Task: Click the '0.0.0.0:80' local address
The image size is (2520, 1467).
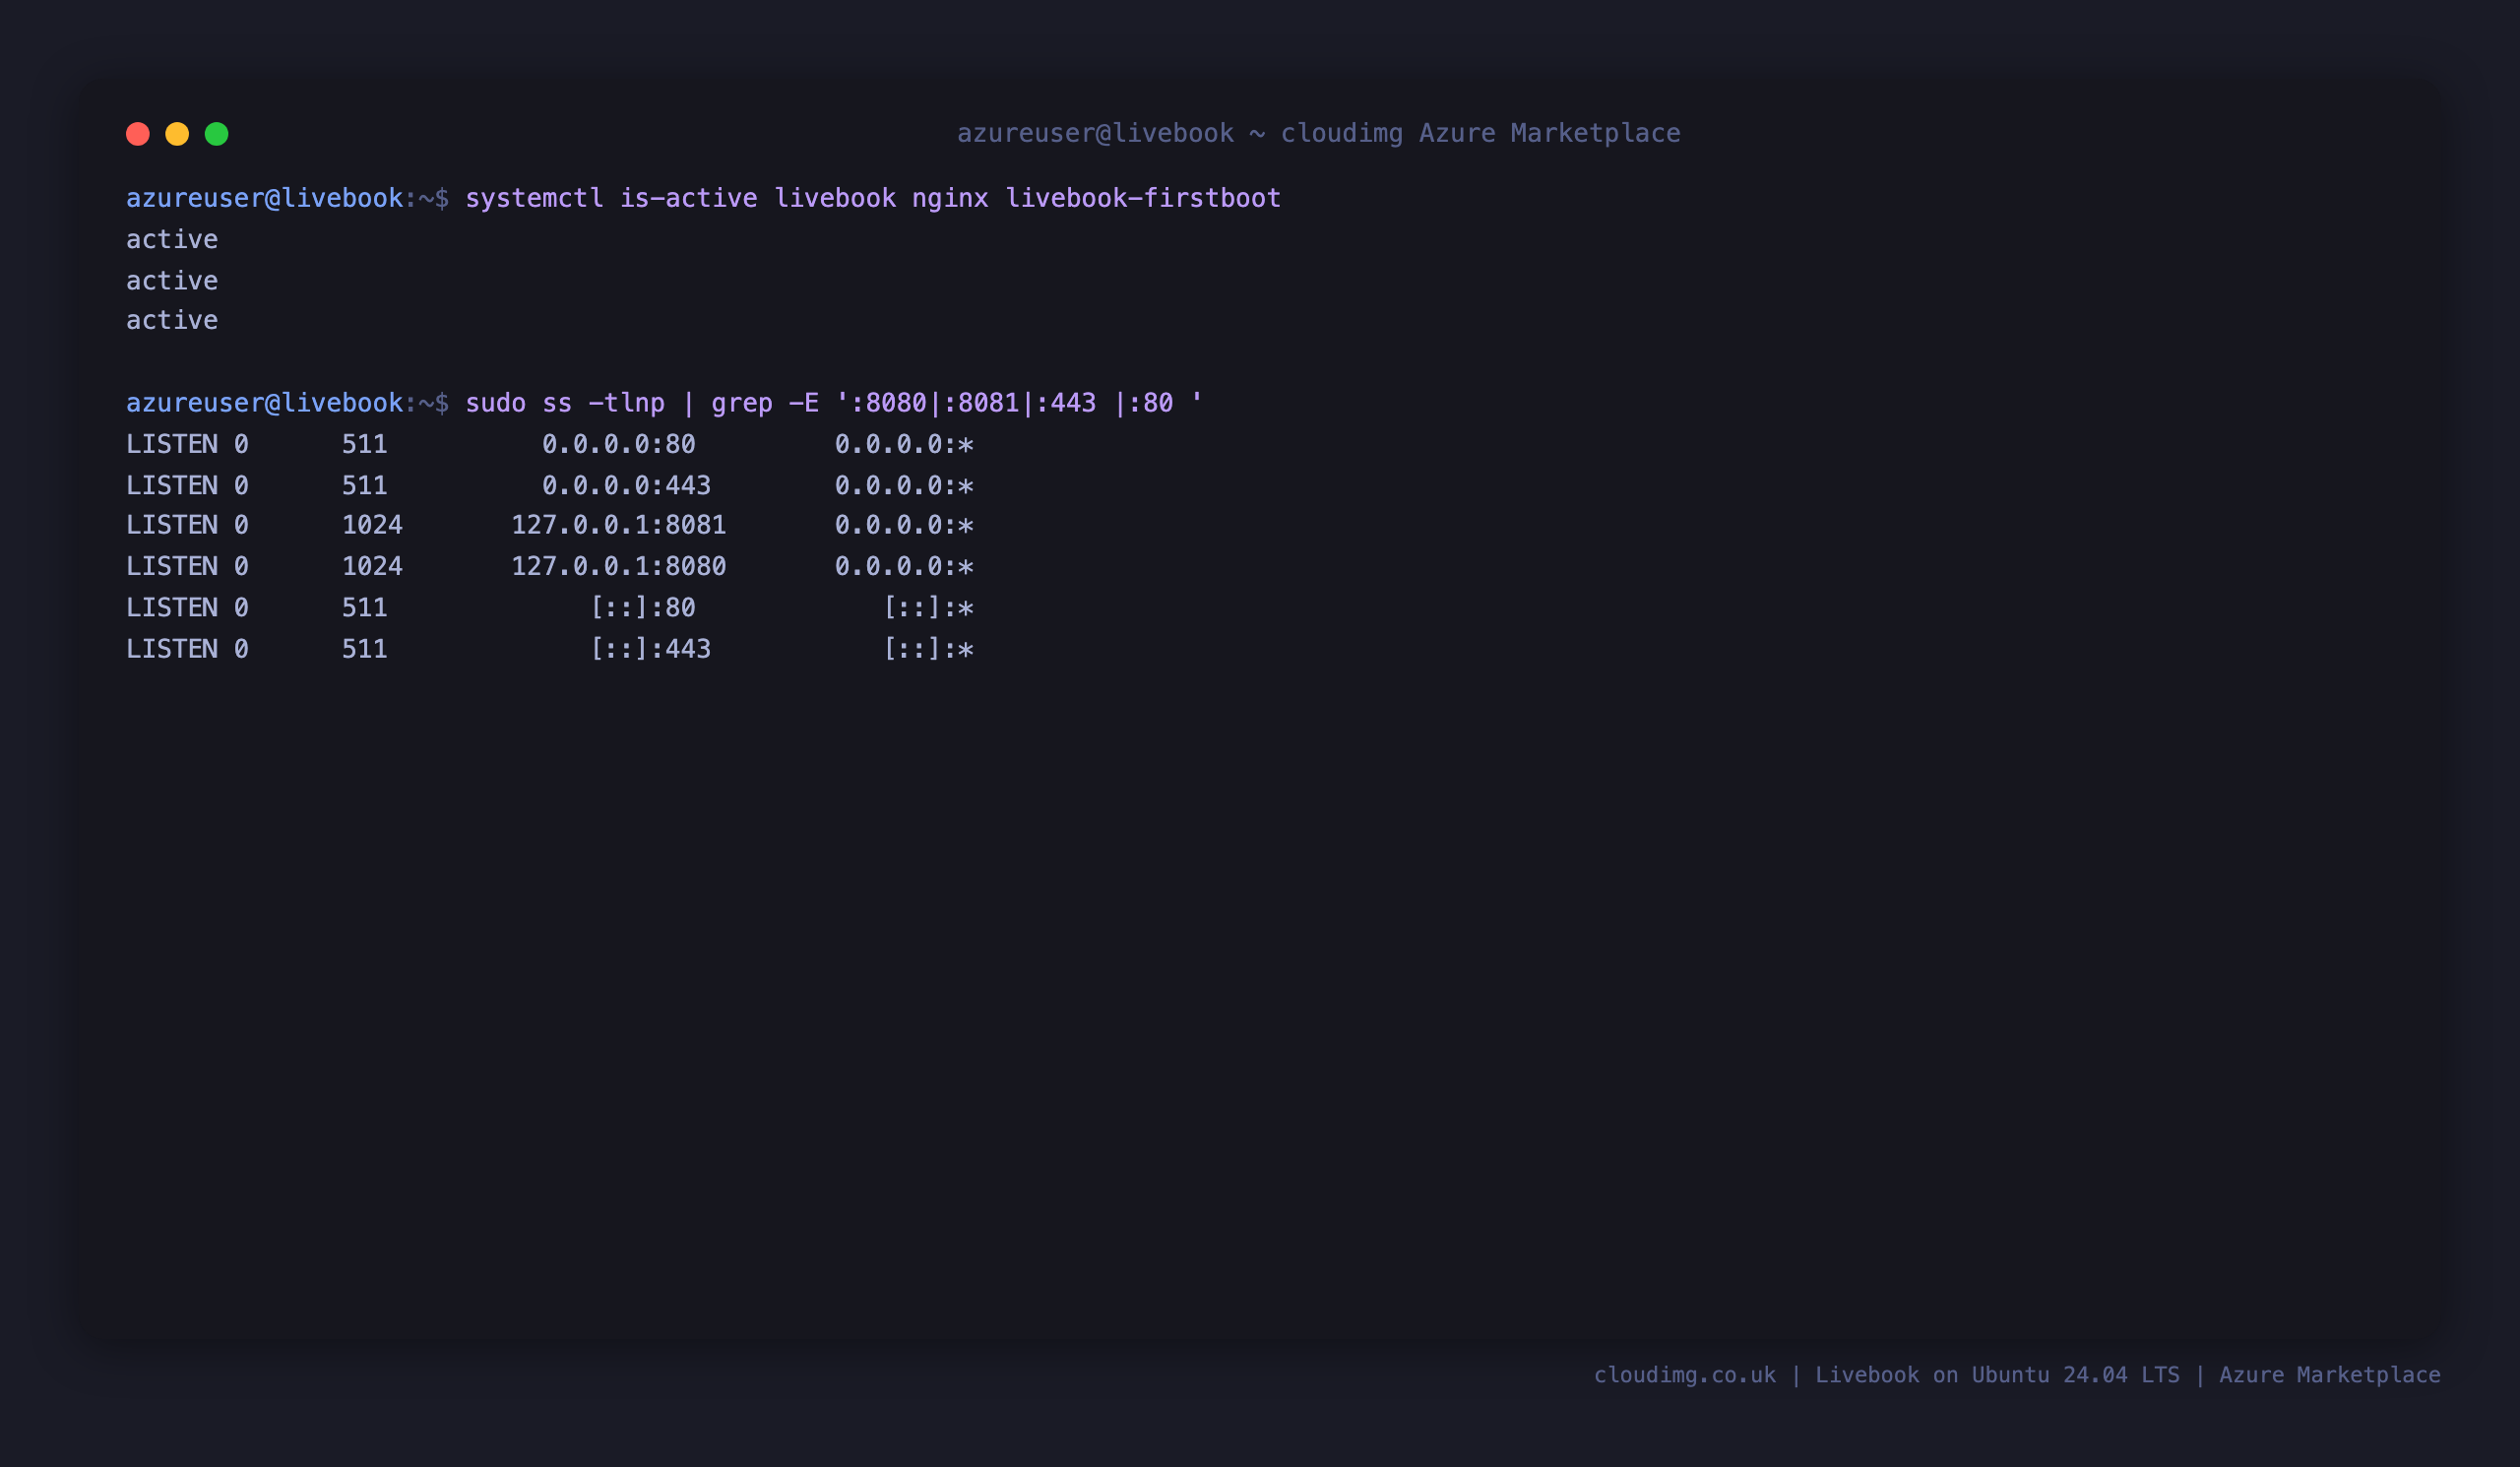Action: tap(619, 444)
